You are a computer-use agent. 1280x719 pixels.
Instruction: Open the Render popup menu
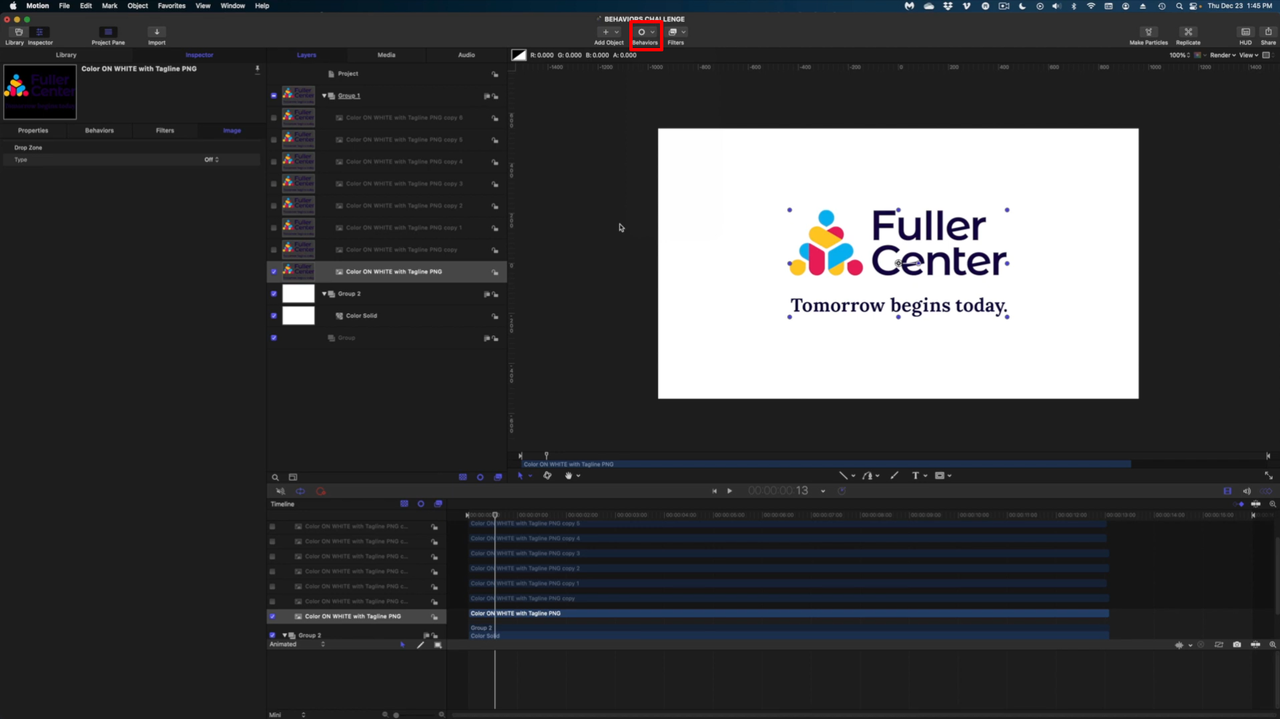pyautogui.click(x=1222, y=55)
